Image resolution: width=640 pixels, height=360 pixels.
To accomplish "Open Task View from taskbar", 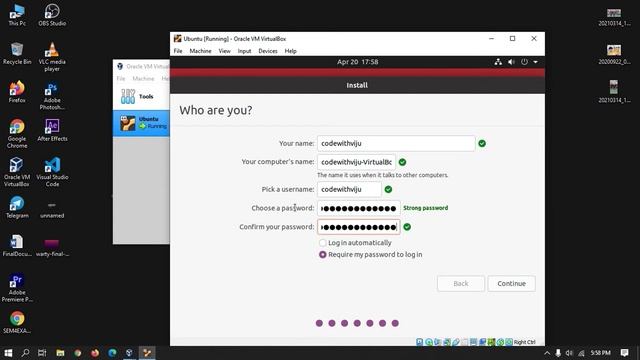I will click(42, 353).
